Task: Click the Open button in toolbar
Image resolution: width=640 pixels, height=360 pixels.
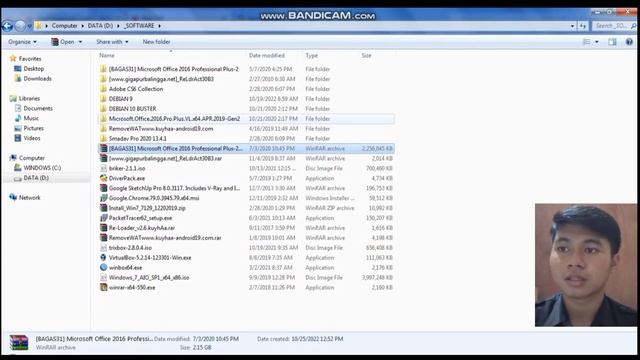Action: point(63,42)
